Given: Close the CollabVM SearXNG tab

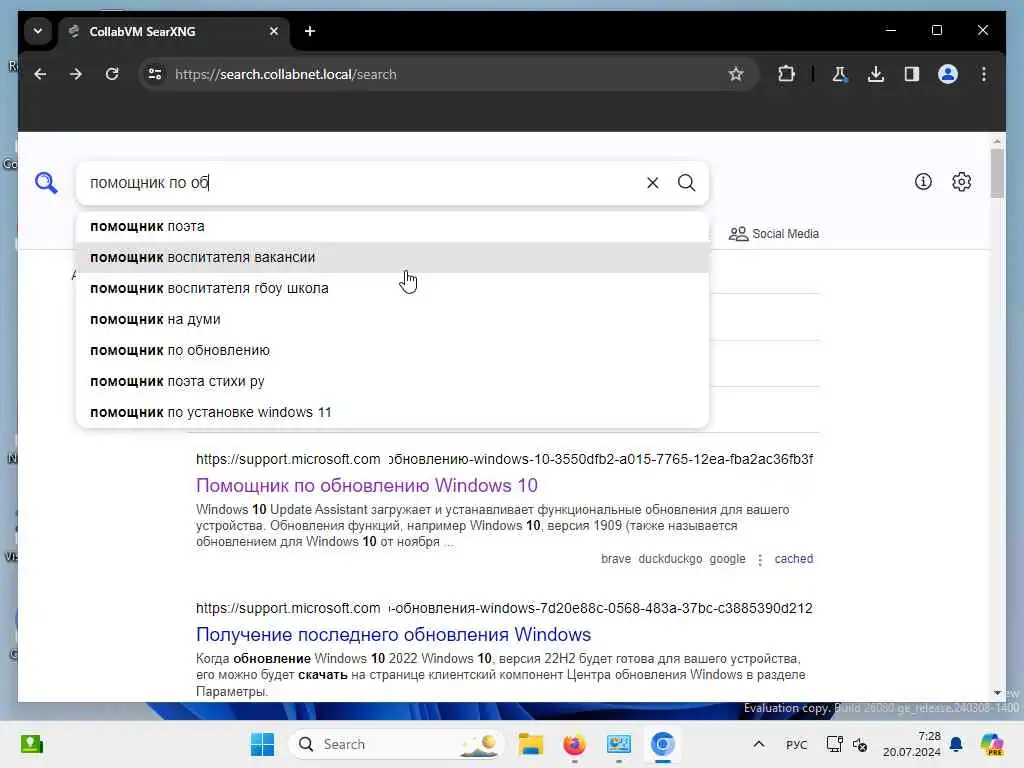Looking at the screenshot, I should click(x=274, y=31).
